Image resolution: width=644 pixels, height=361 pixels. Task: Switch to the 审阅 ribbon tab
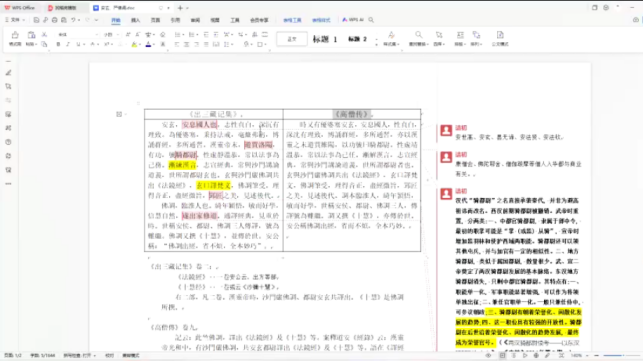tap(195, 20)
